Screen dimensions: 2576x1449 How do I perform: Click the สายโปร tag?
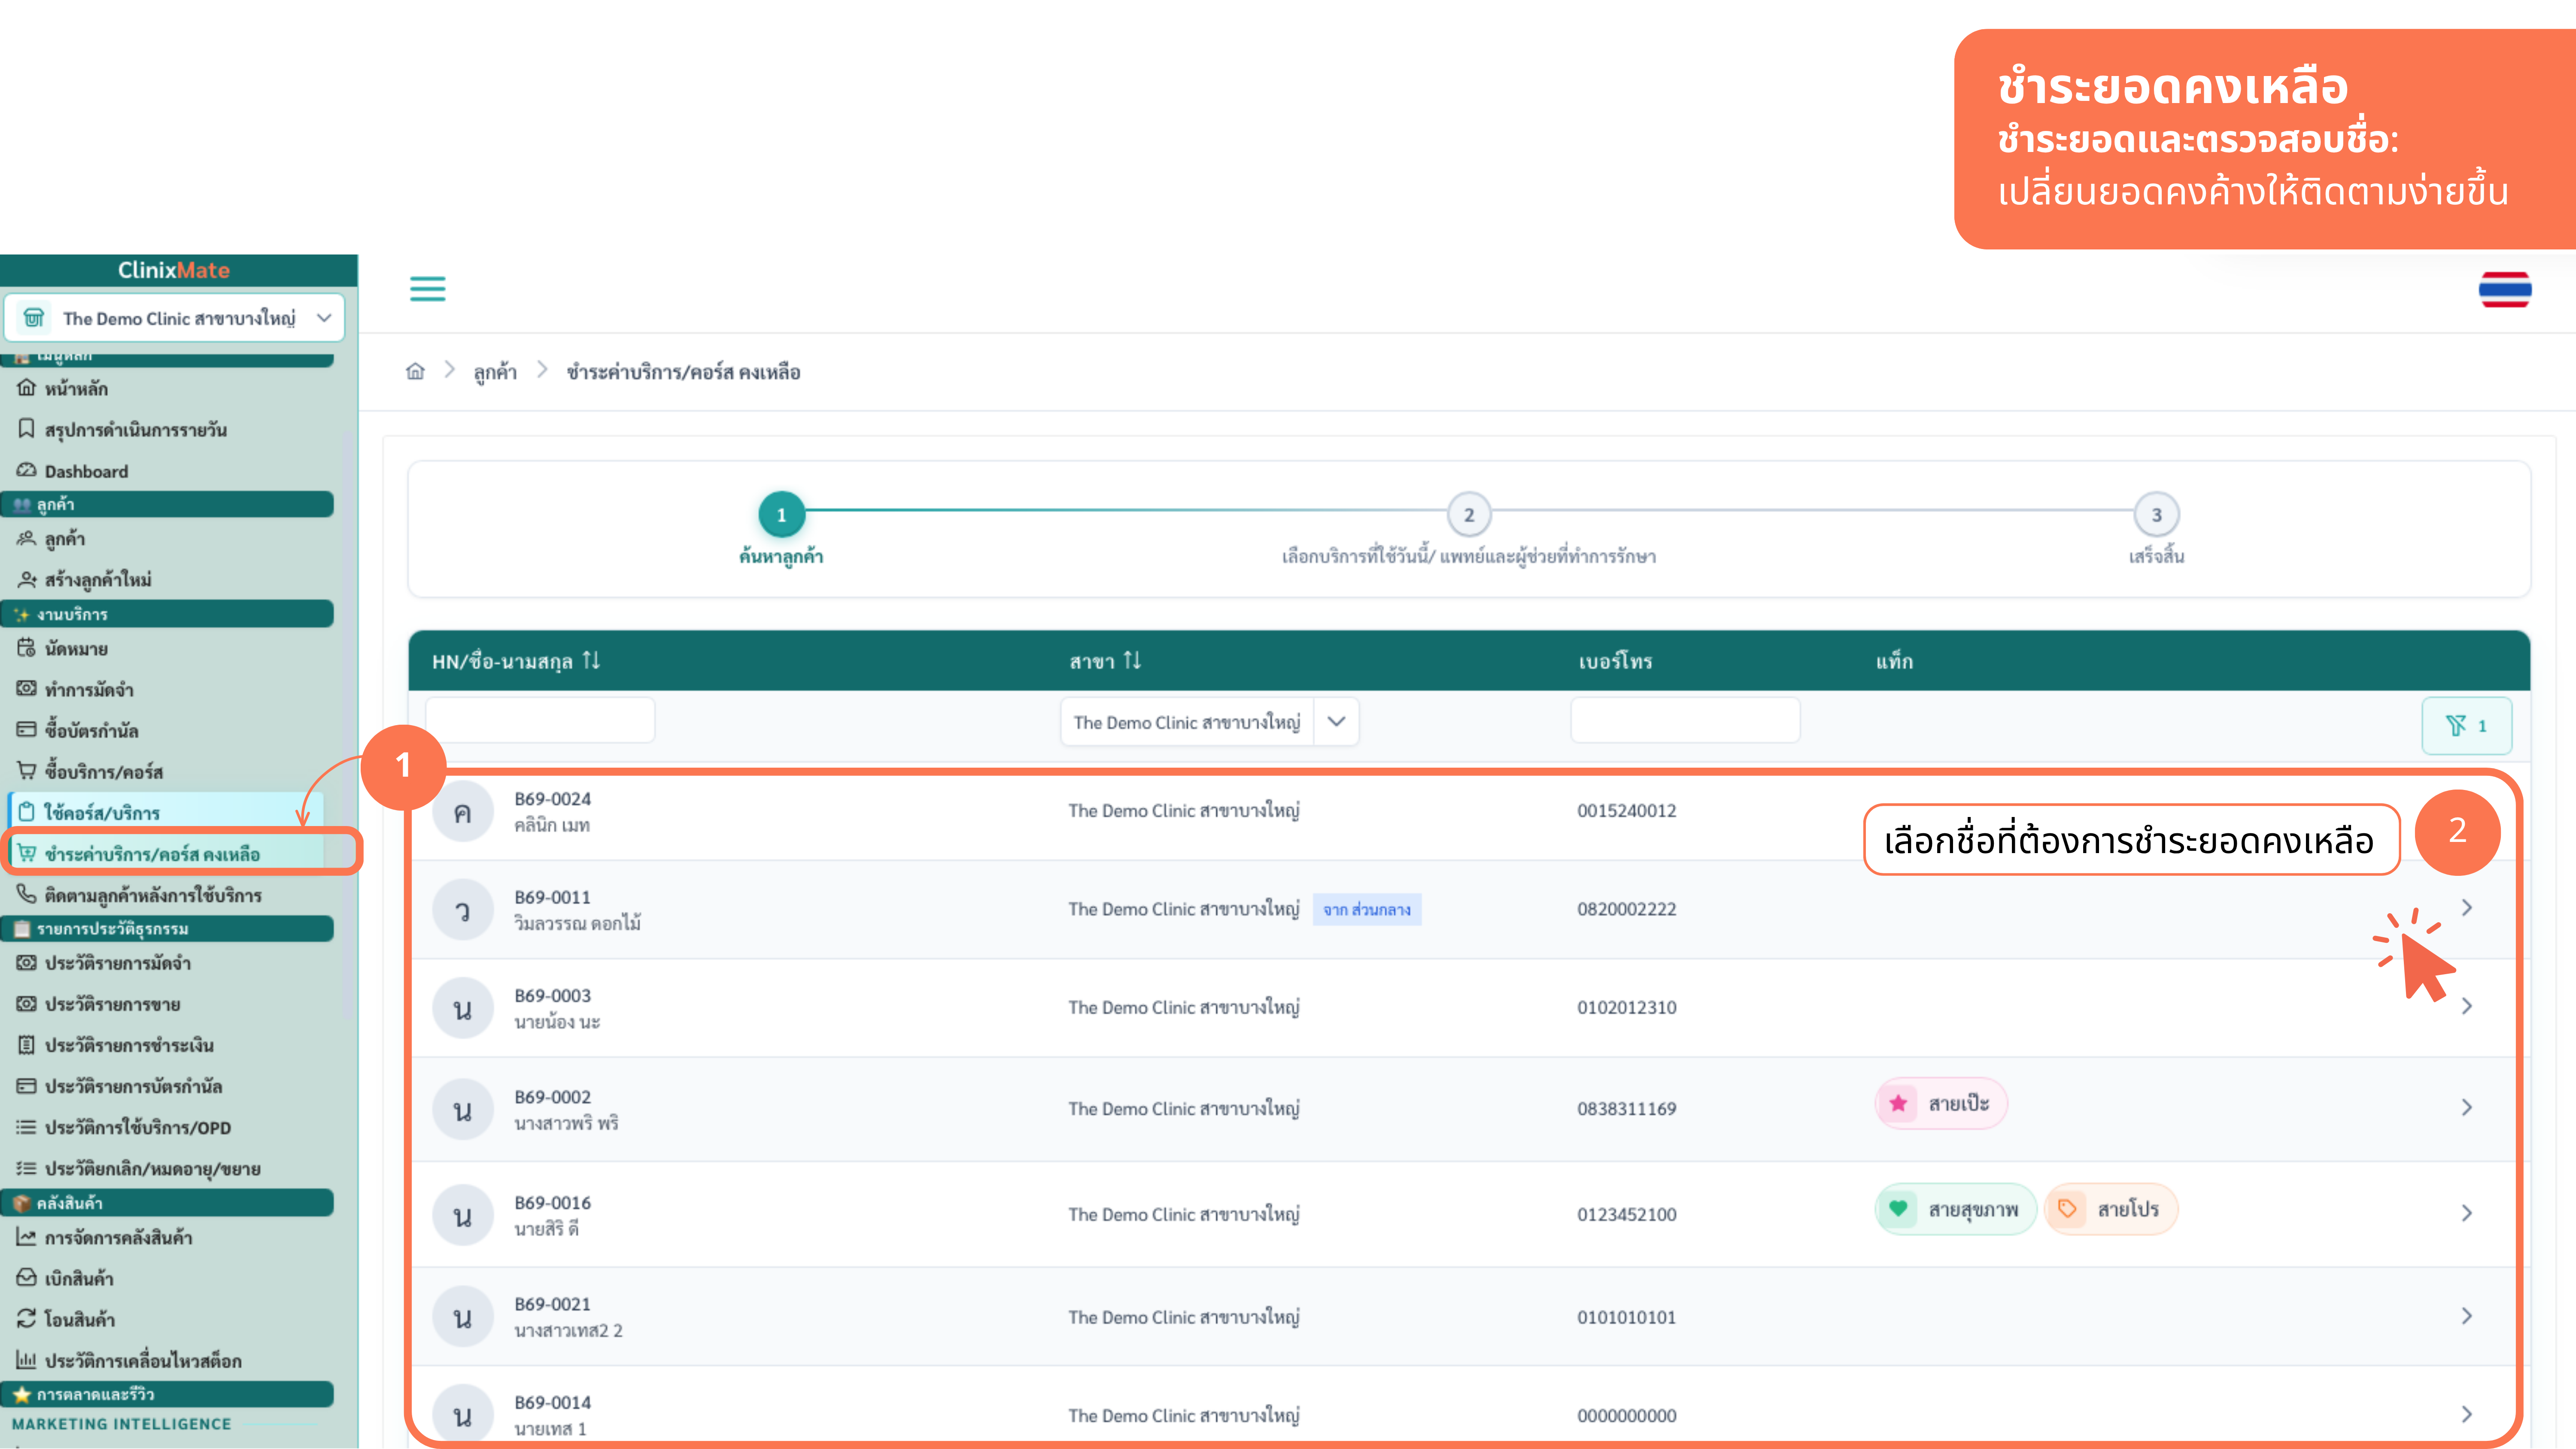tap(2111, 1209)
